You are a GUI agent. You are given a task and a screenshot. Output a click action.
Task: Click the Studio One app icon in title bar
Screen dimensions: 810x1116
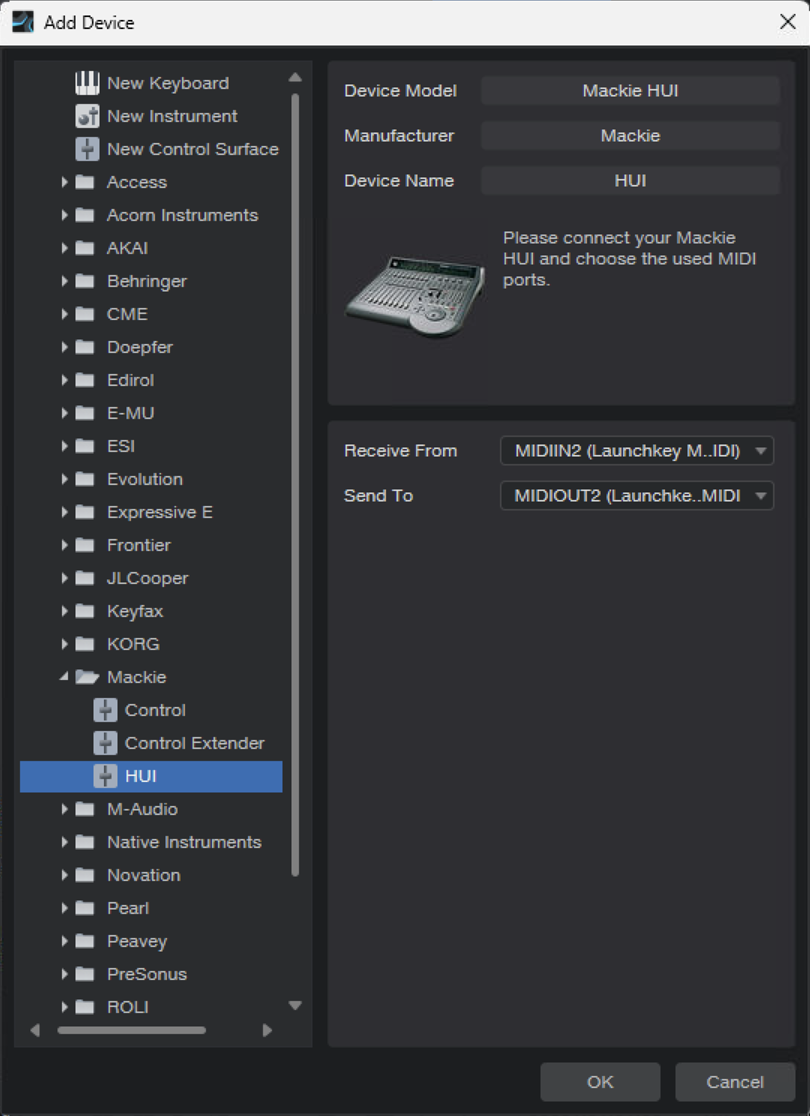[x=23, y=22]
